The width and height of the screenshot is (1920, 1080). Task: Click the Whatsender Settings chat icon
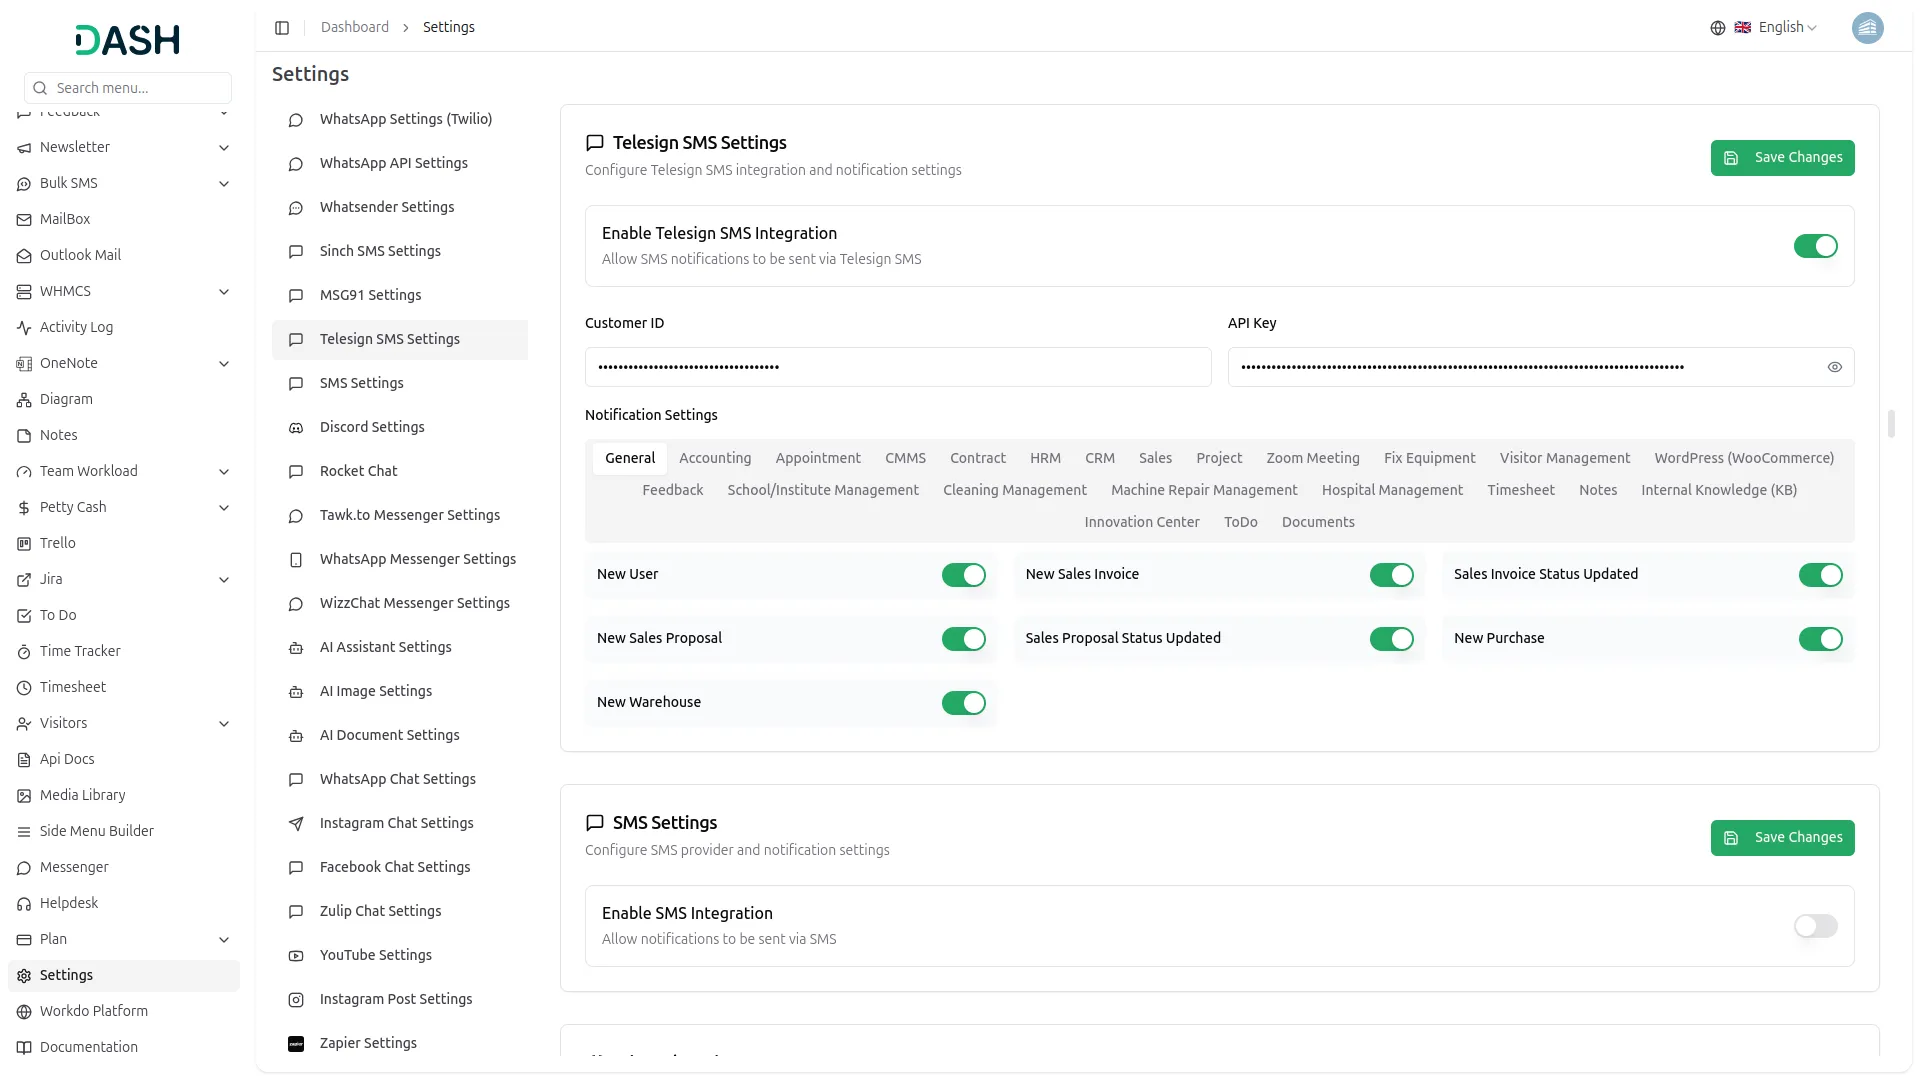[x=296, y=208]
